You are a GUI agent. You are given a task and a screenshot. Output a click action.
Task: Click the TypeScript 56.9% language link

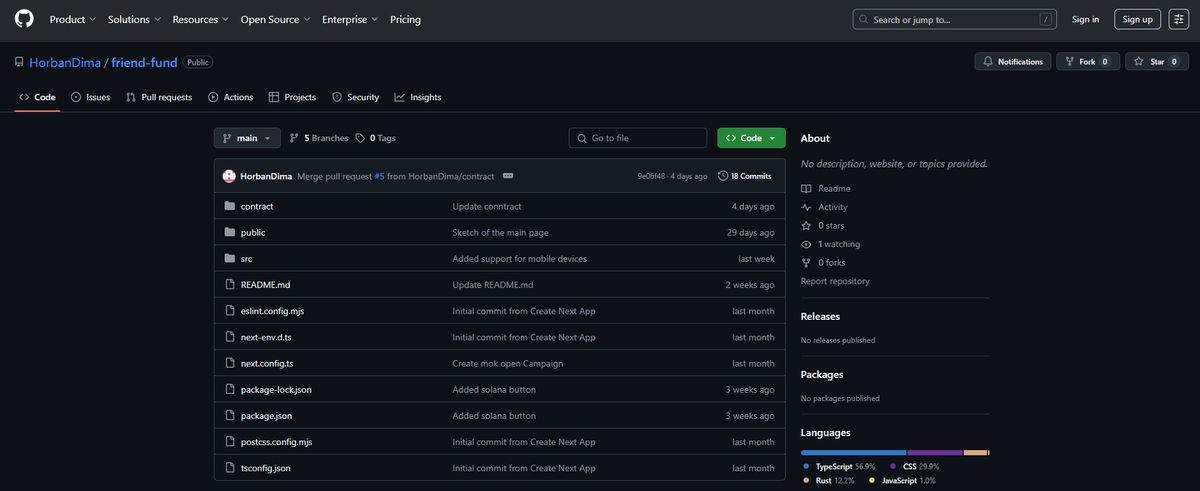click(x=838, y=467)
